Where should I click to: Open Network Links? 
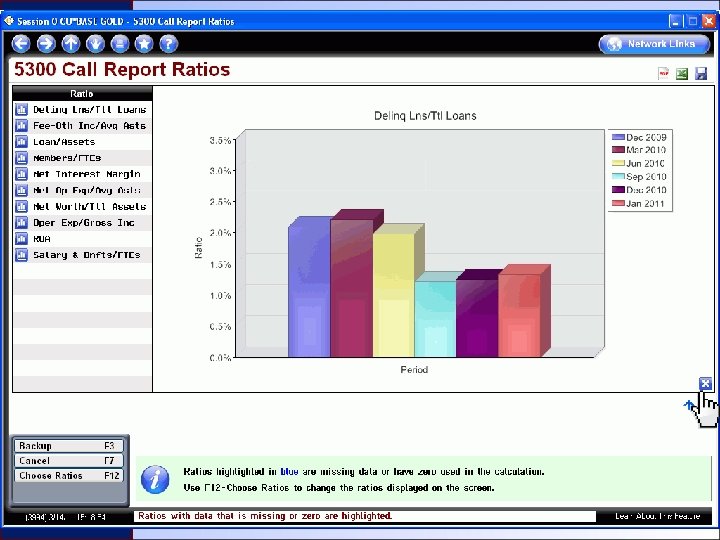(x=654, y=44)
